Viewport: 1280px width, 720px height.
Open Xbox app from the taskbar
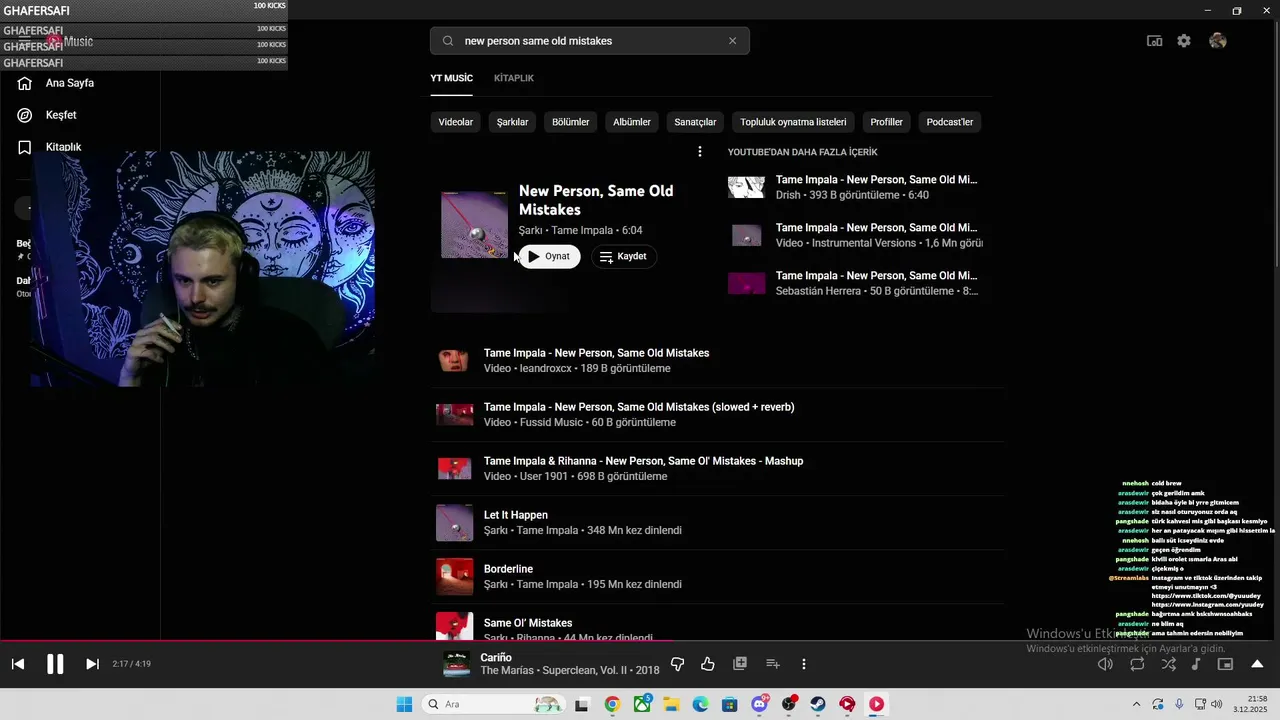(642, 704)
